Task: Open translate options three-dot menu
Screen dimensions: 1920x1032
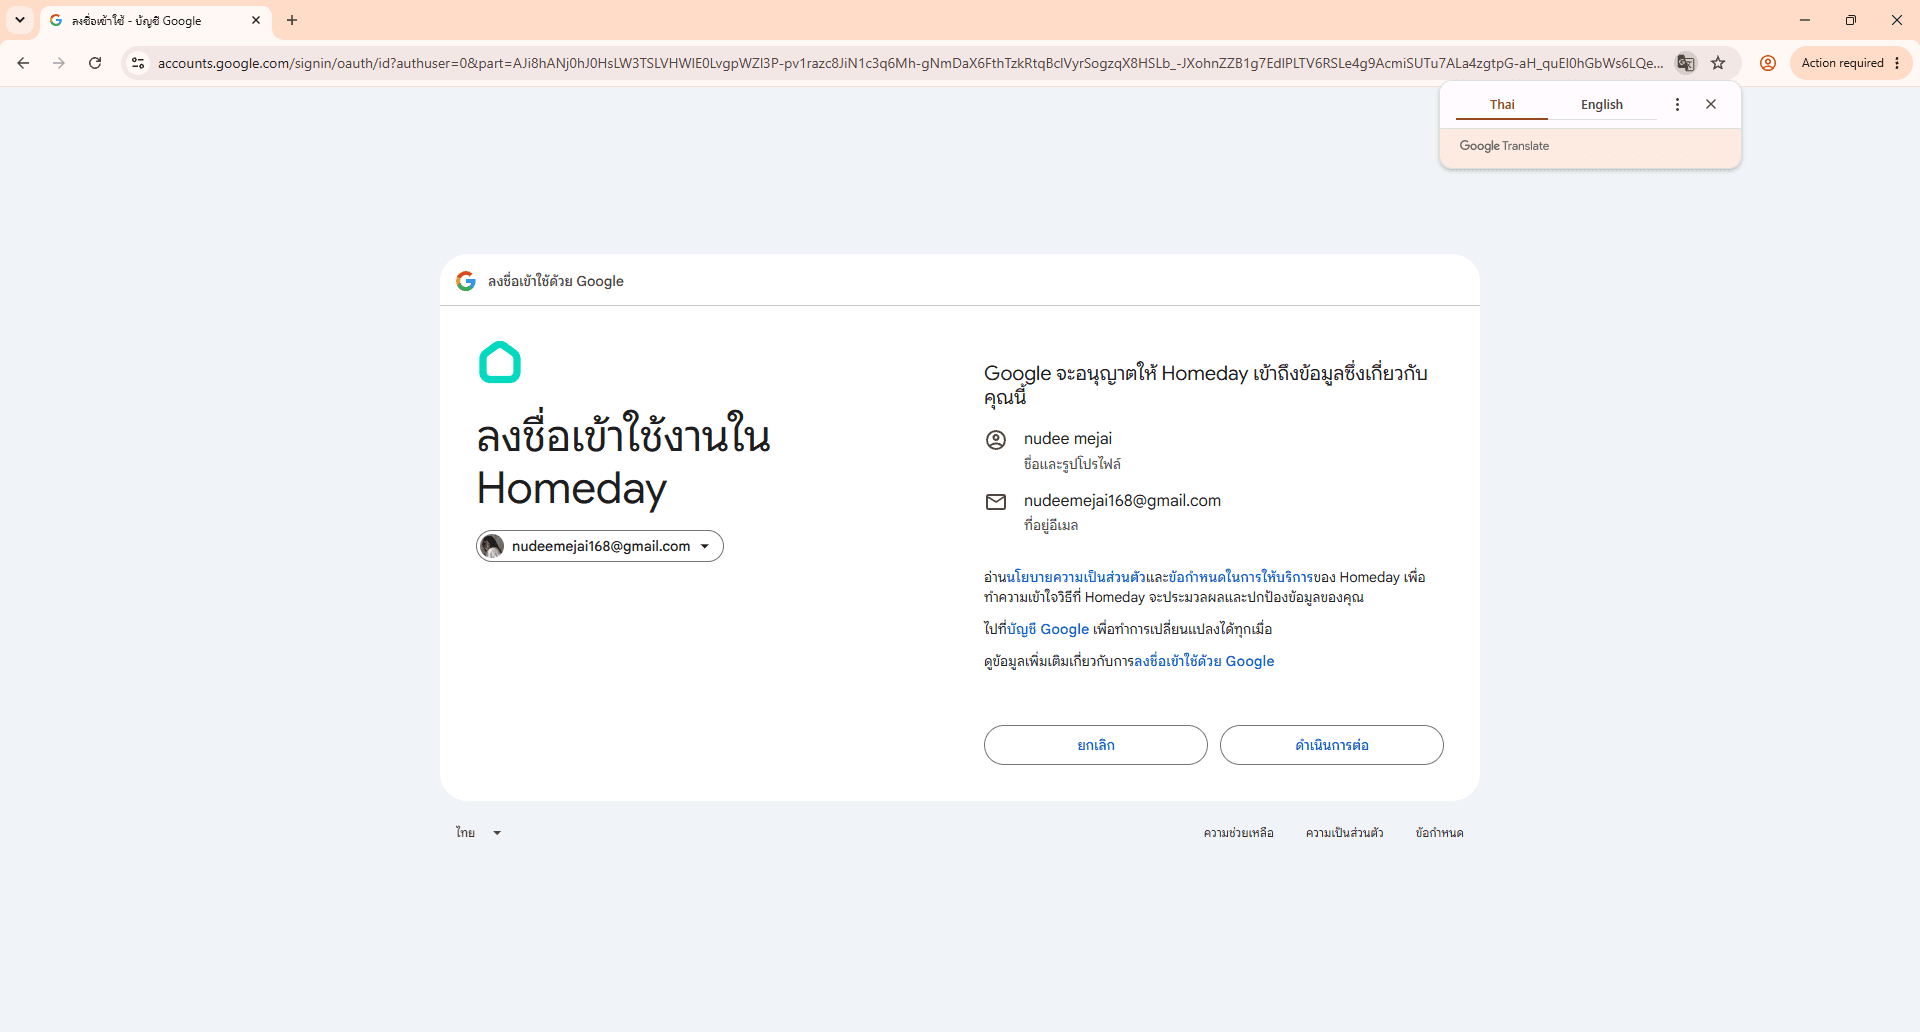Action: point(1677,104)
